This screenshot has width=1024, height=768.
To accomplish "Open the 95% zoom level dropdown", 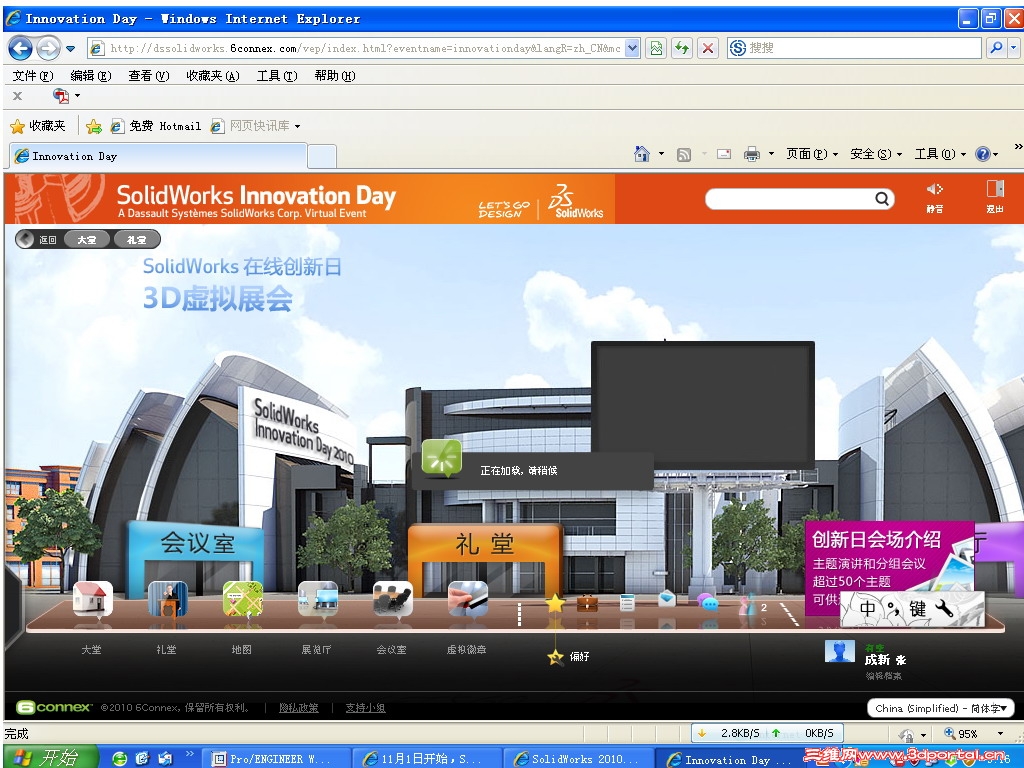I will tap(1000, 733).
